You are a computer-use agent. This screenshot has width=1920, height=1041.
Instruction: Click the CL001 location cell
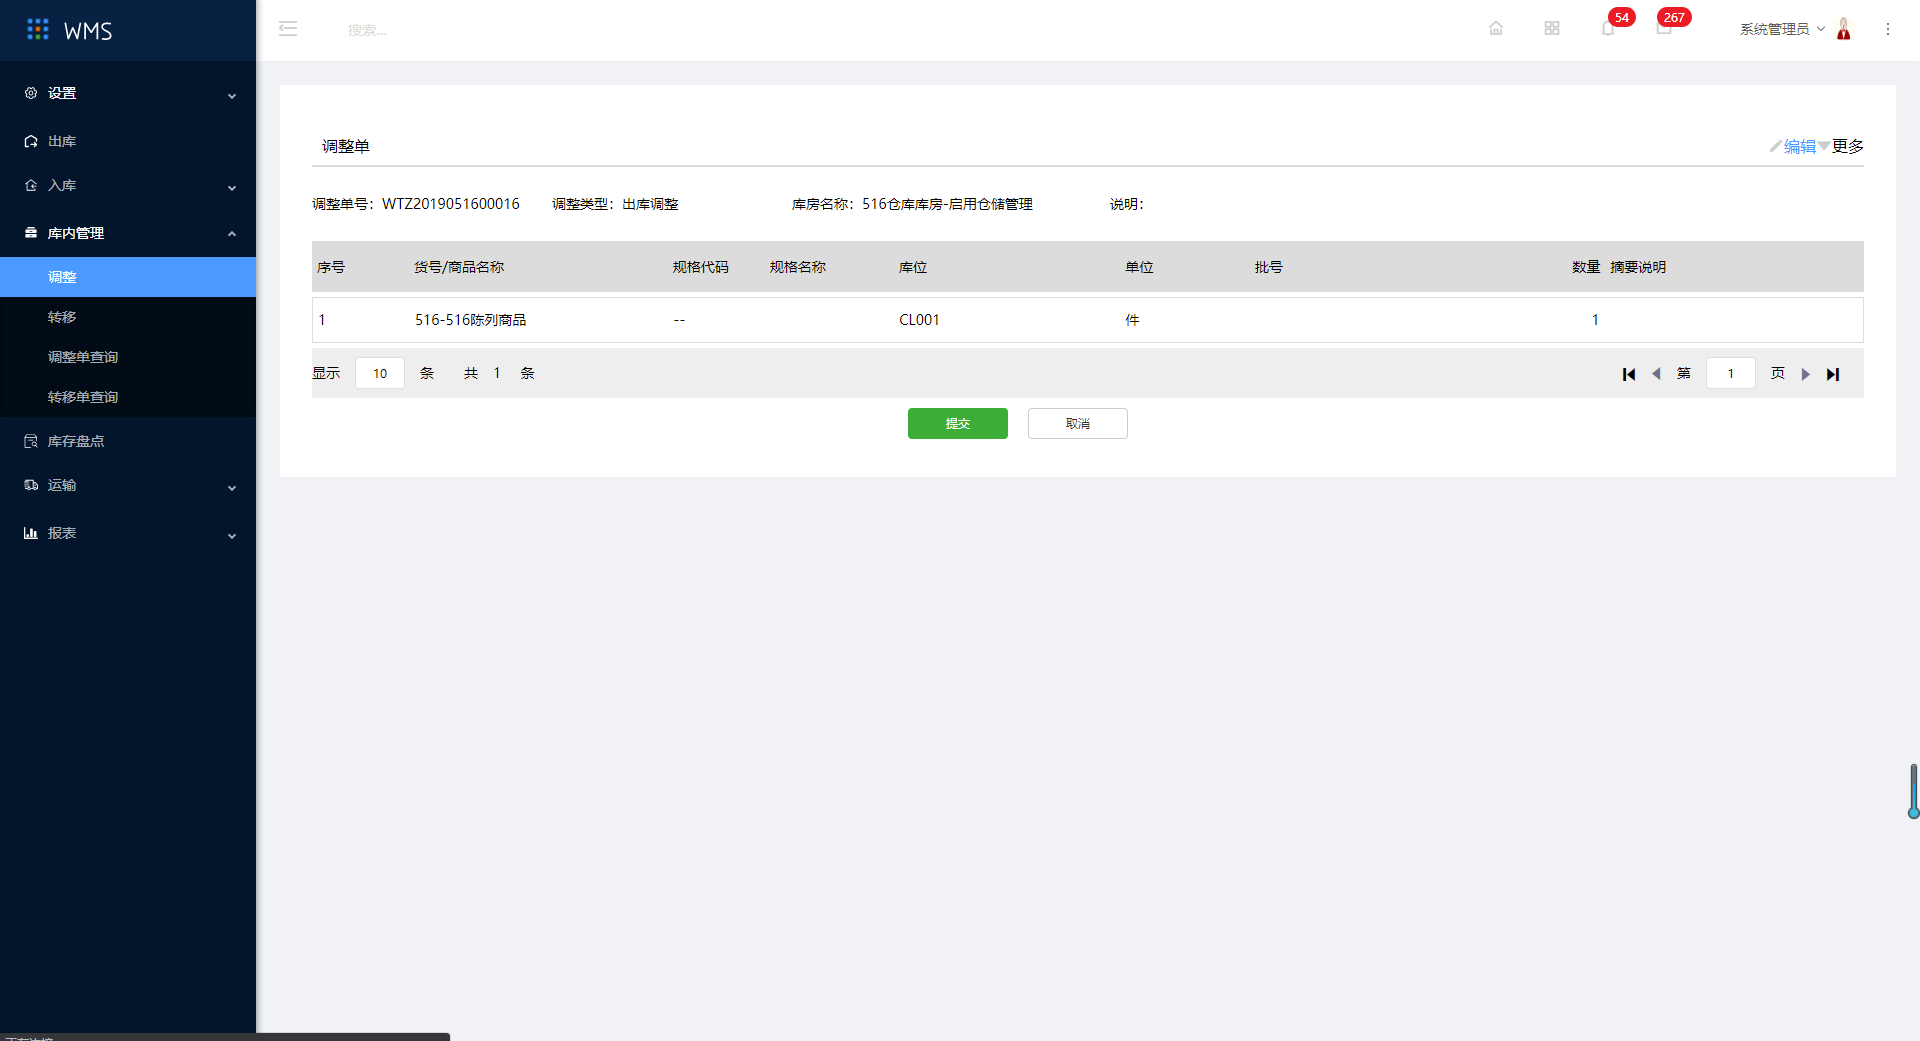pos(919,320)
